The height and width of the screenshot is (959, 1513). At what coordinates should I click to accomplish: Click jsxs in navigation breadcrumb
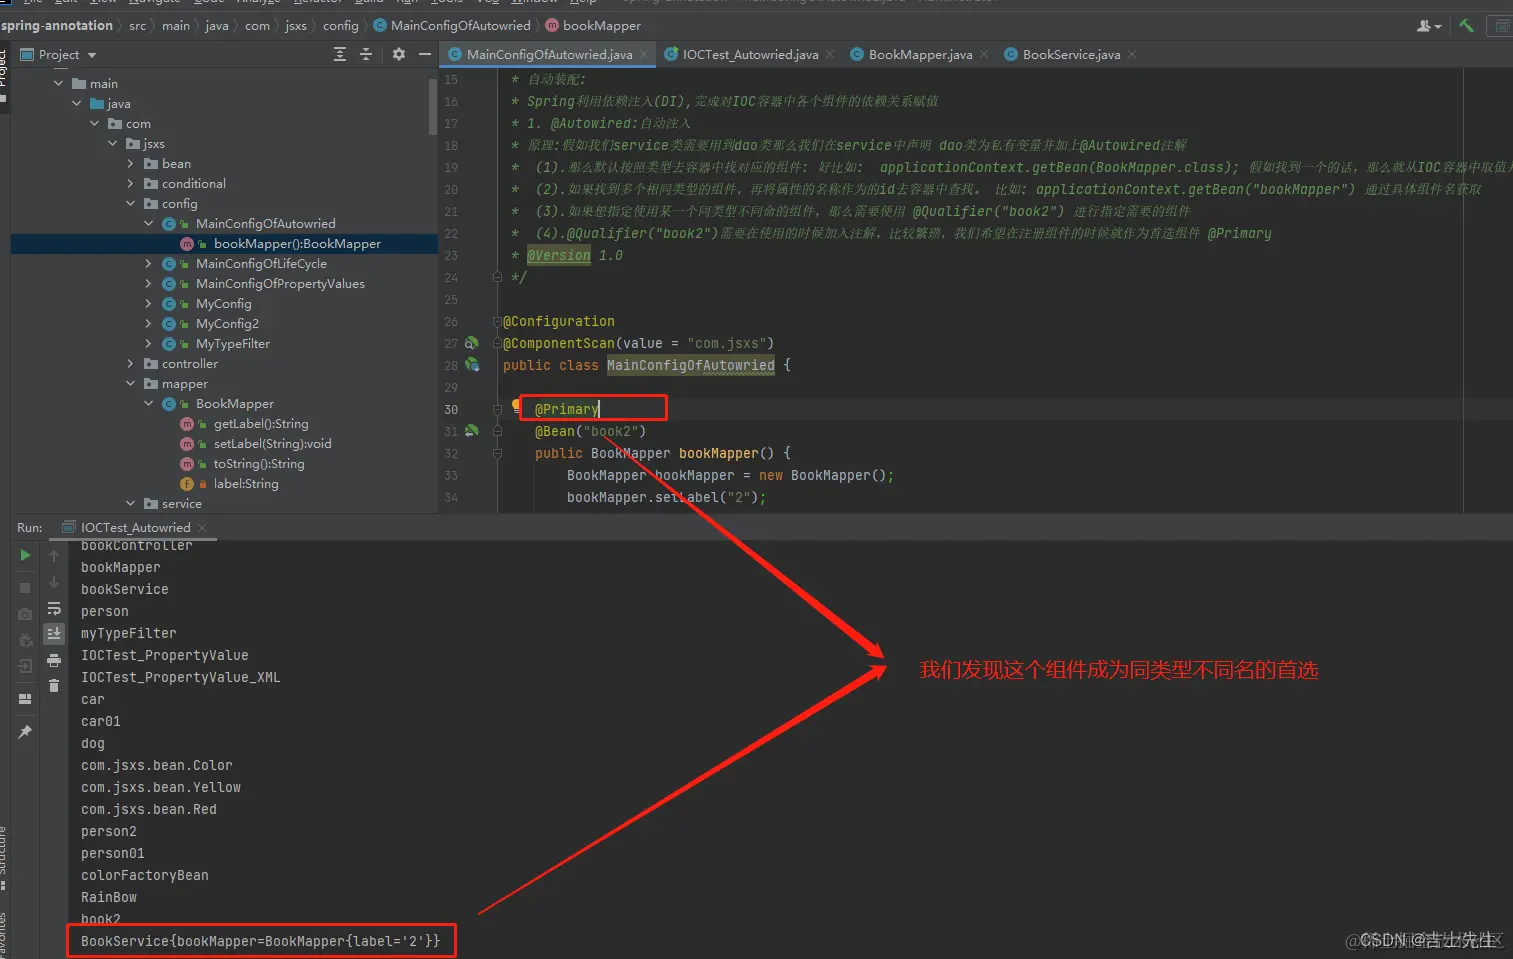pyautogui.click(x=296, y=25)
